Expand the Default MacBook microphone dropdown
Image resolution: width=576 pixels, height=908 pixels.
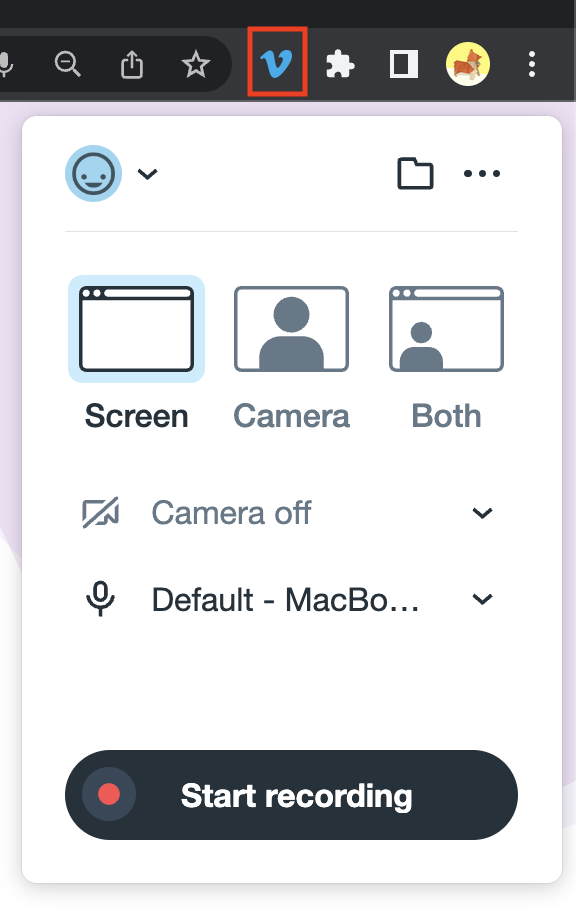point(291,599)
